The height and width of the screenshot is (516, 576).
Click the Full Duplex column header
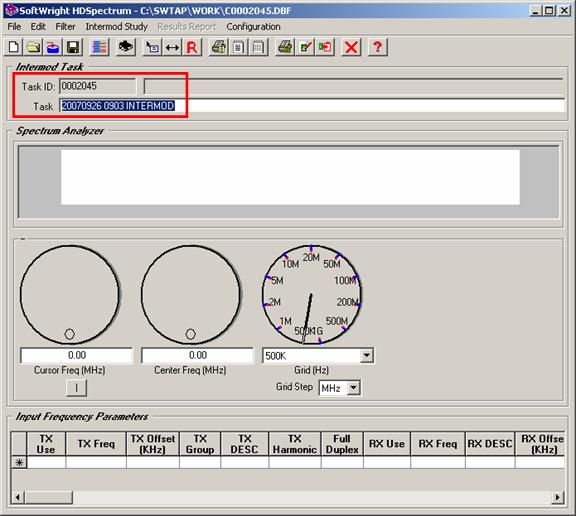pyautogui.click(x=342, y=444)
